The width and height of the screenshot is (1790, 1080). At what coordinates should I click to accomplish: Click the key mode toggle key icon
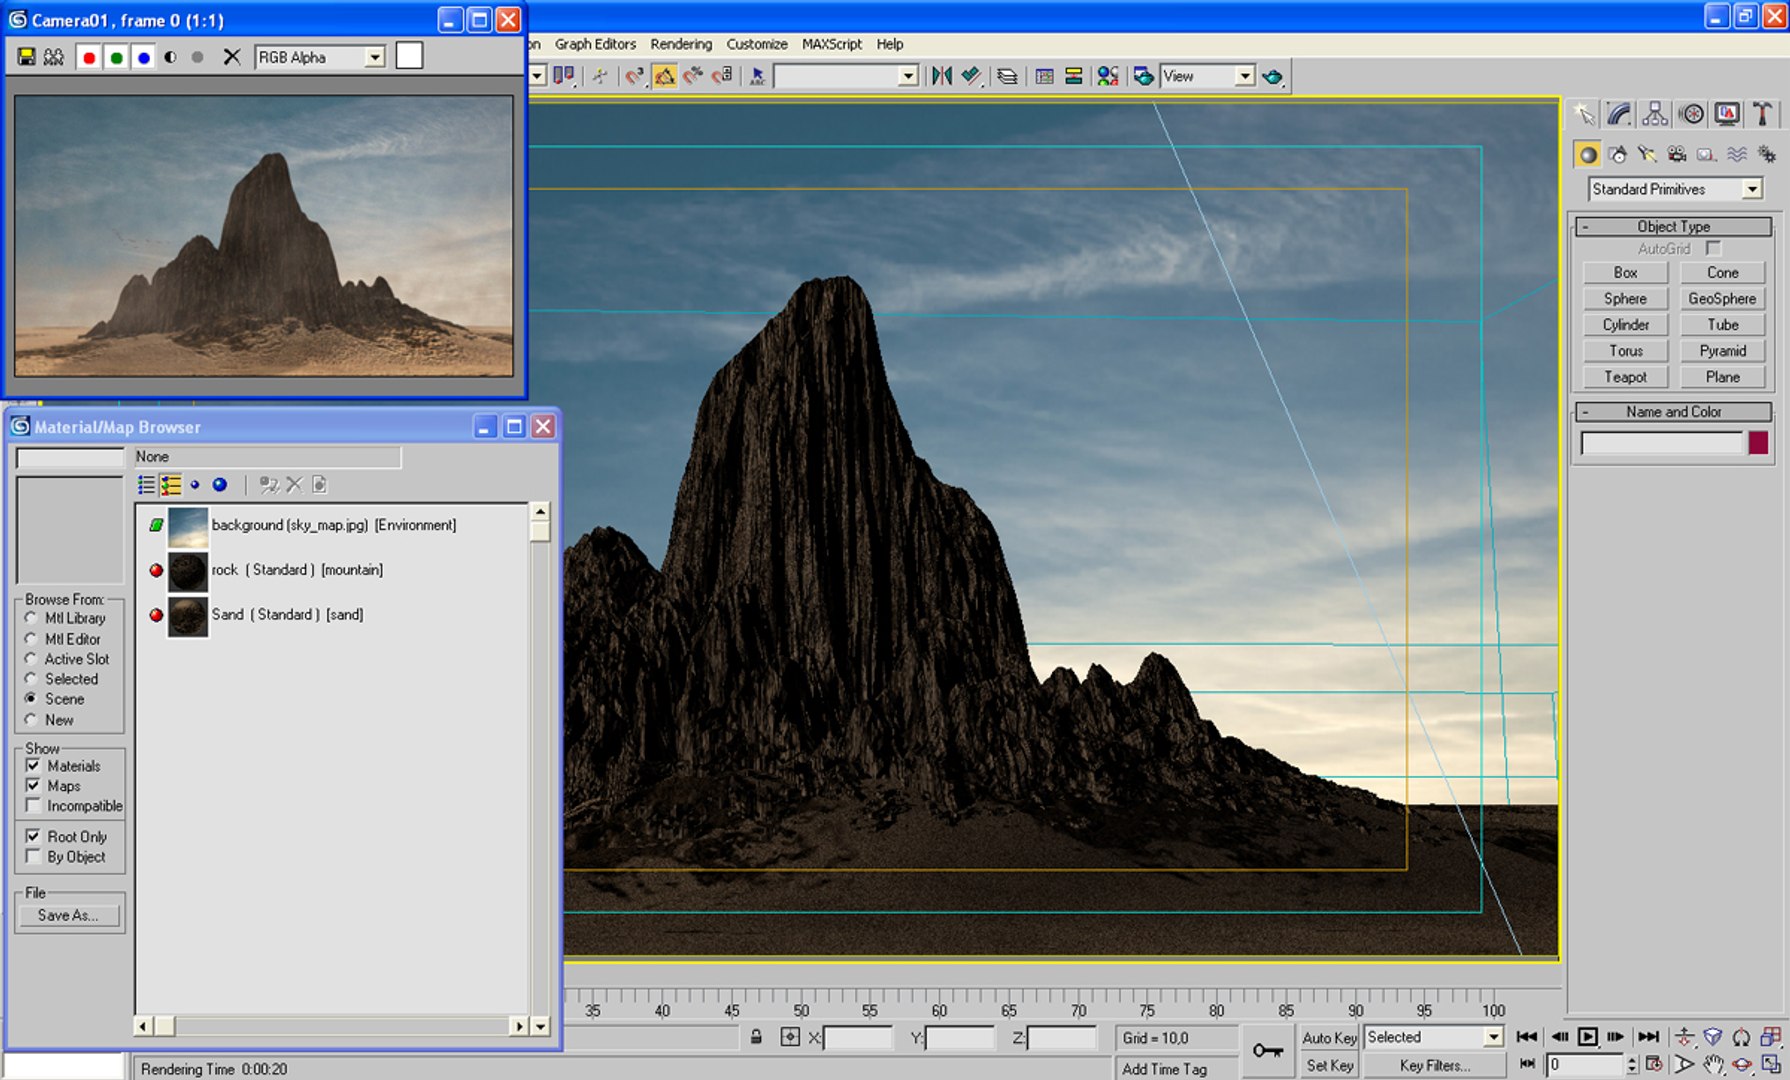pyautogui.click(x=1268, y=1051)
